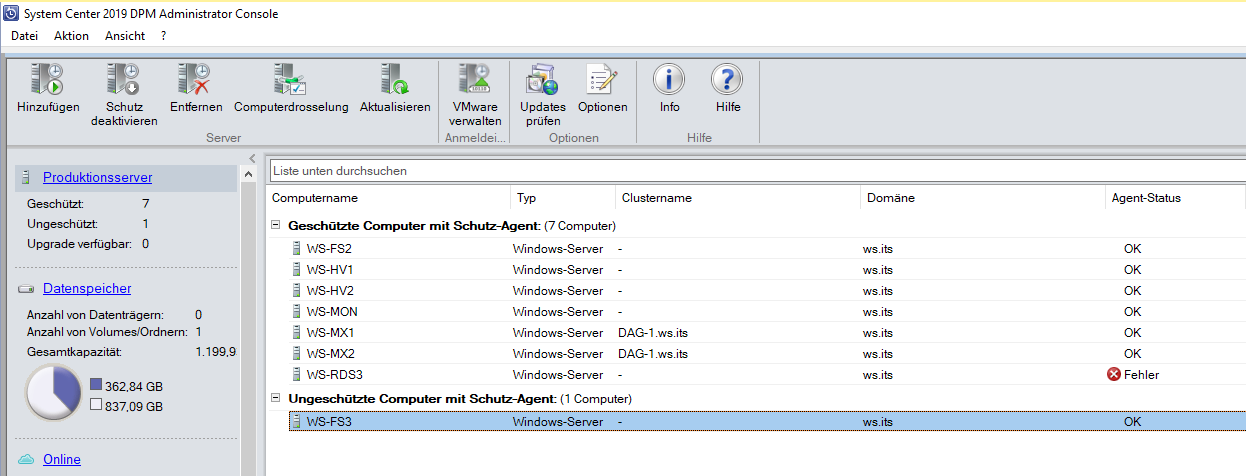Collapse the left navigation pane arrow
The height and width of the screenshot is (476, 1246).
[252, 159]
